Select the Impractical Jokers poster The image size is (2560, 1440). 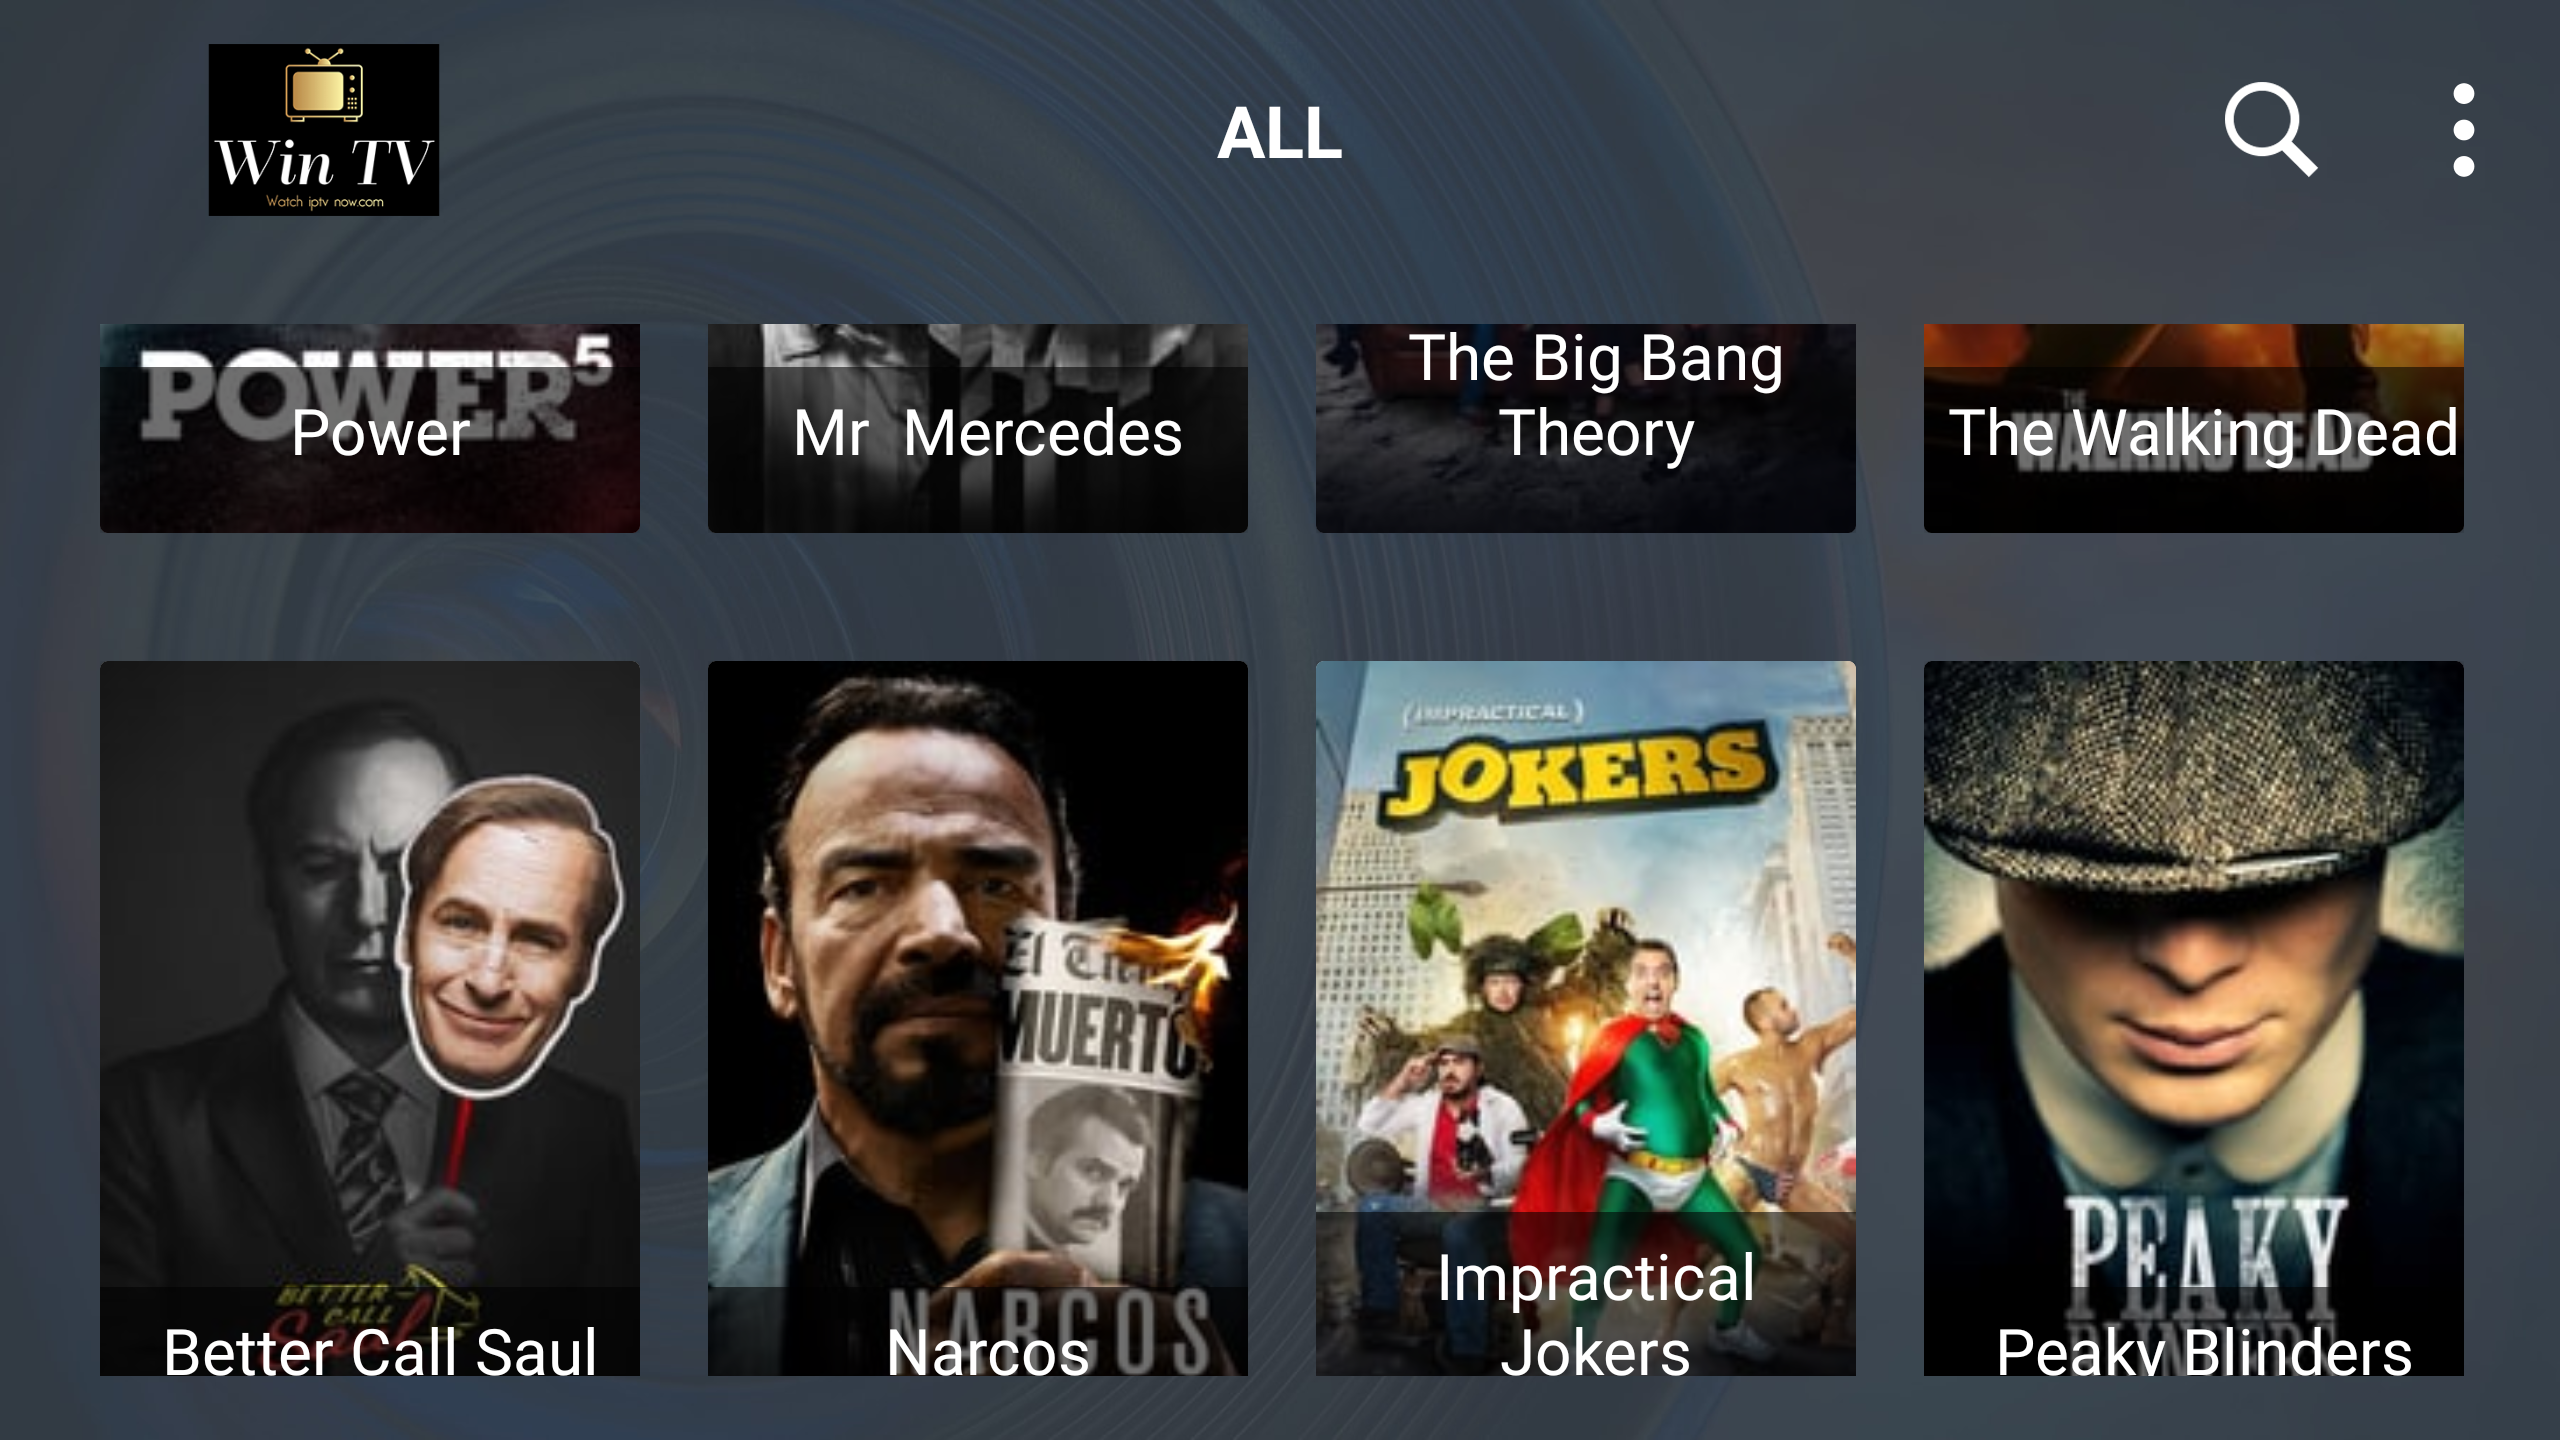tap(1586, 1018)
